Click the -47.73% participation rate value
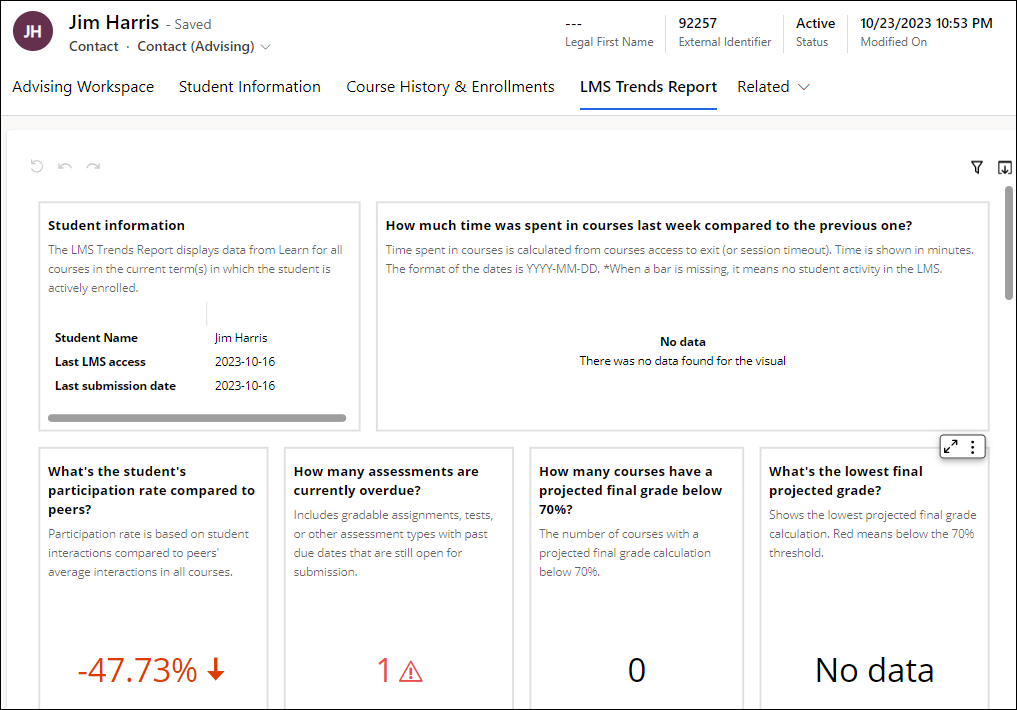 point(138,670)
